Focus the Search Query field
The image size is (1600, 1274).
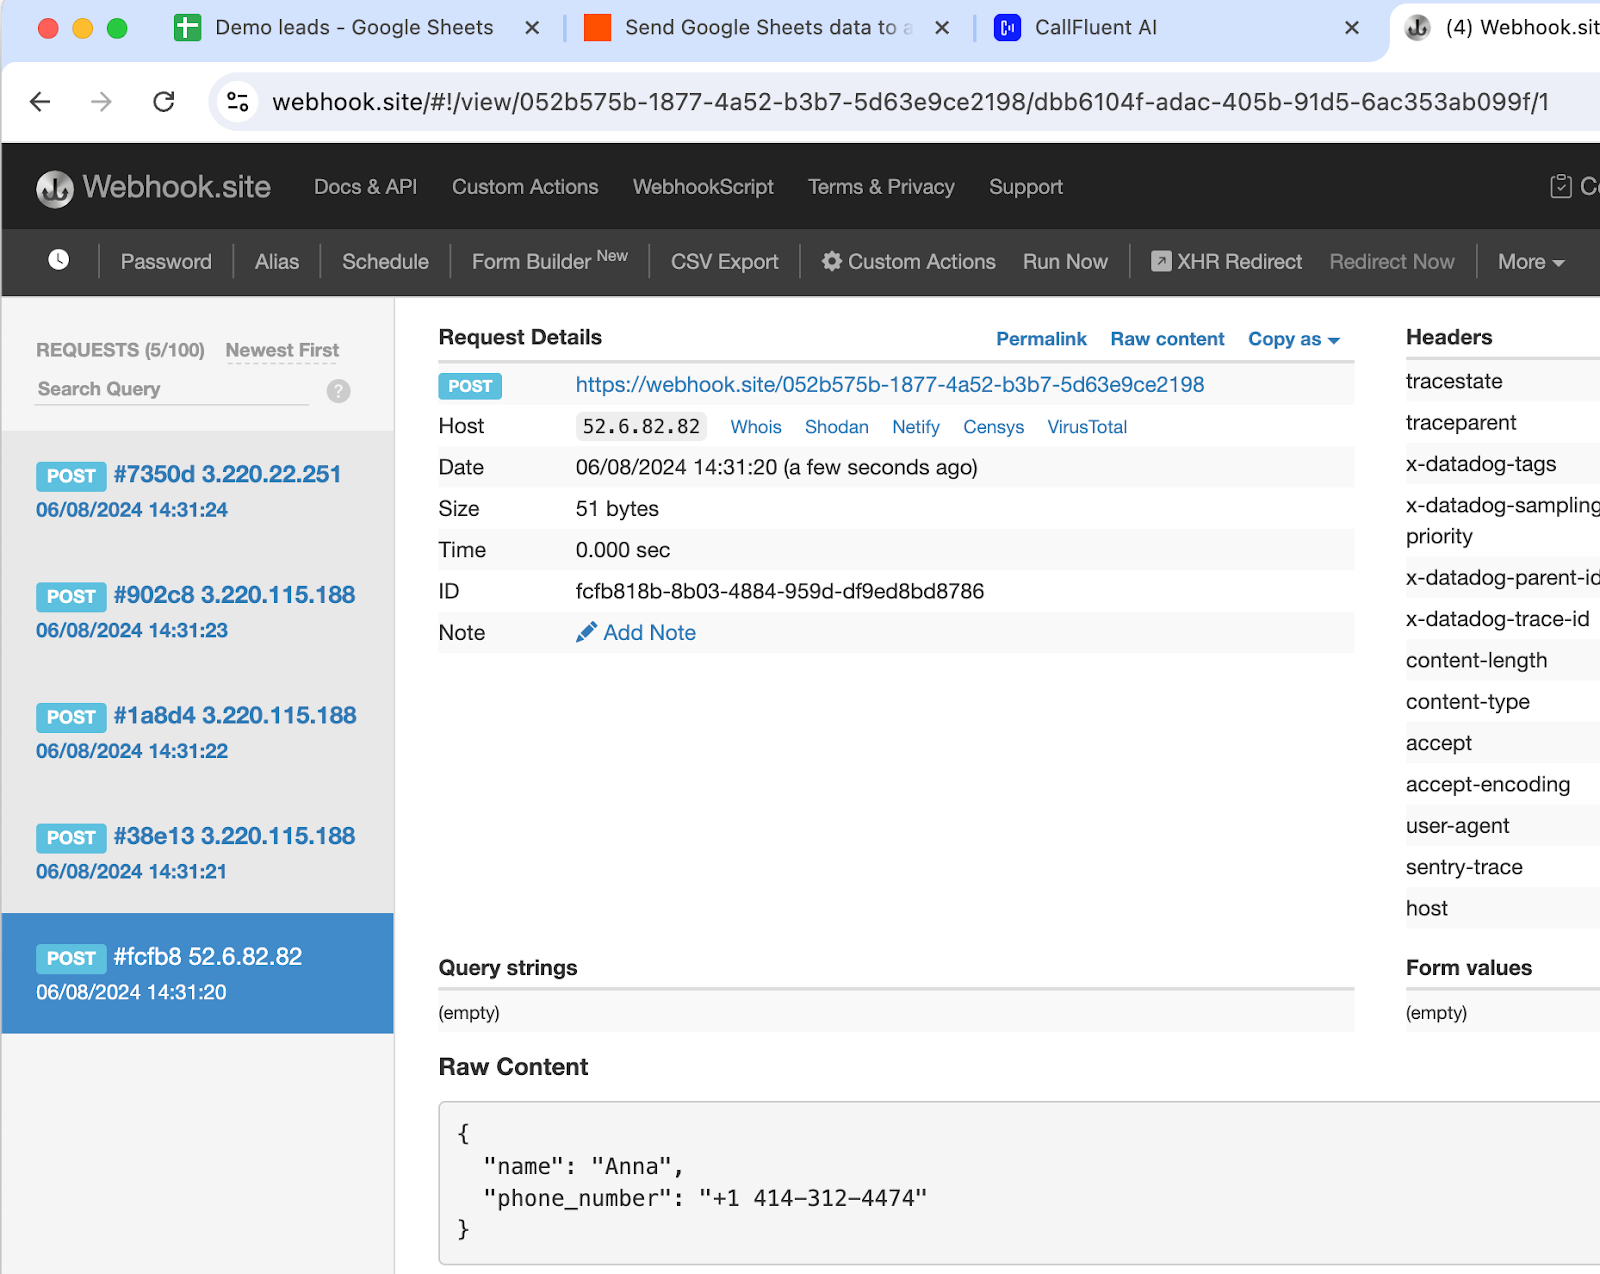click(x=172, y=389)
